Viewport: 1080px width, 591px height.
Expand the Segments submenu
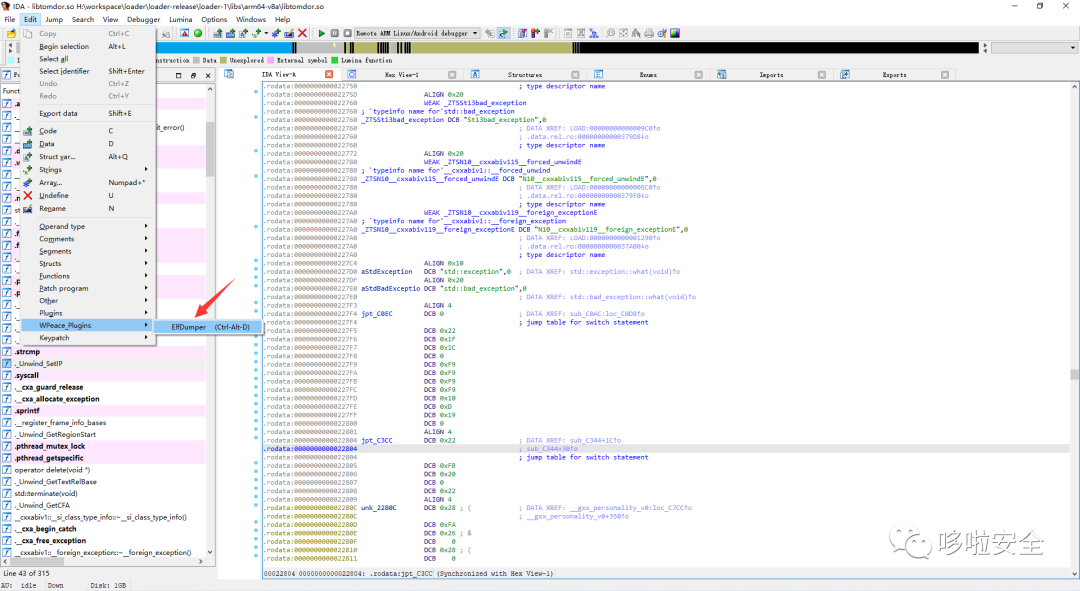click(89, 251)
